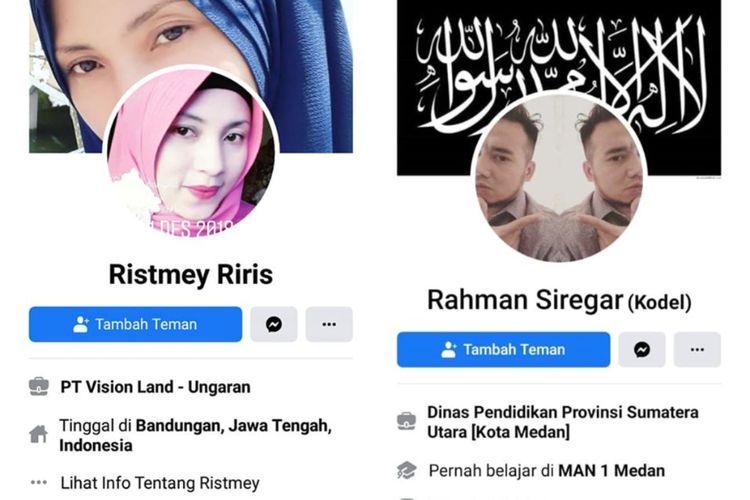Open PT Vision Land - Ungaran workplace link
The height and width of the screenshot is (500, 750).
tap(155, 387)
